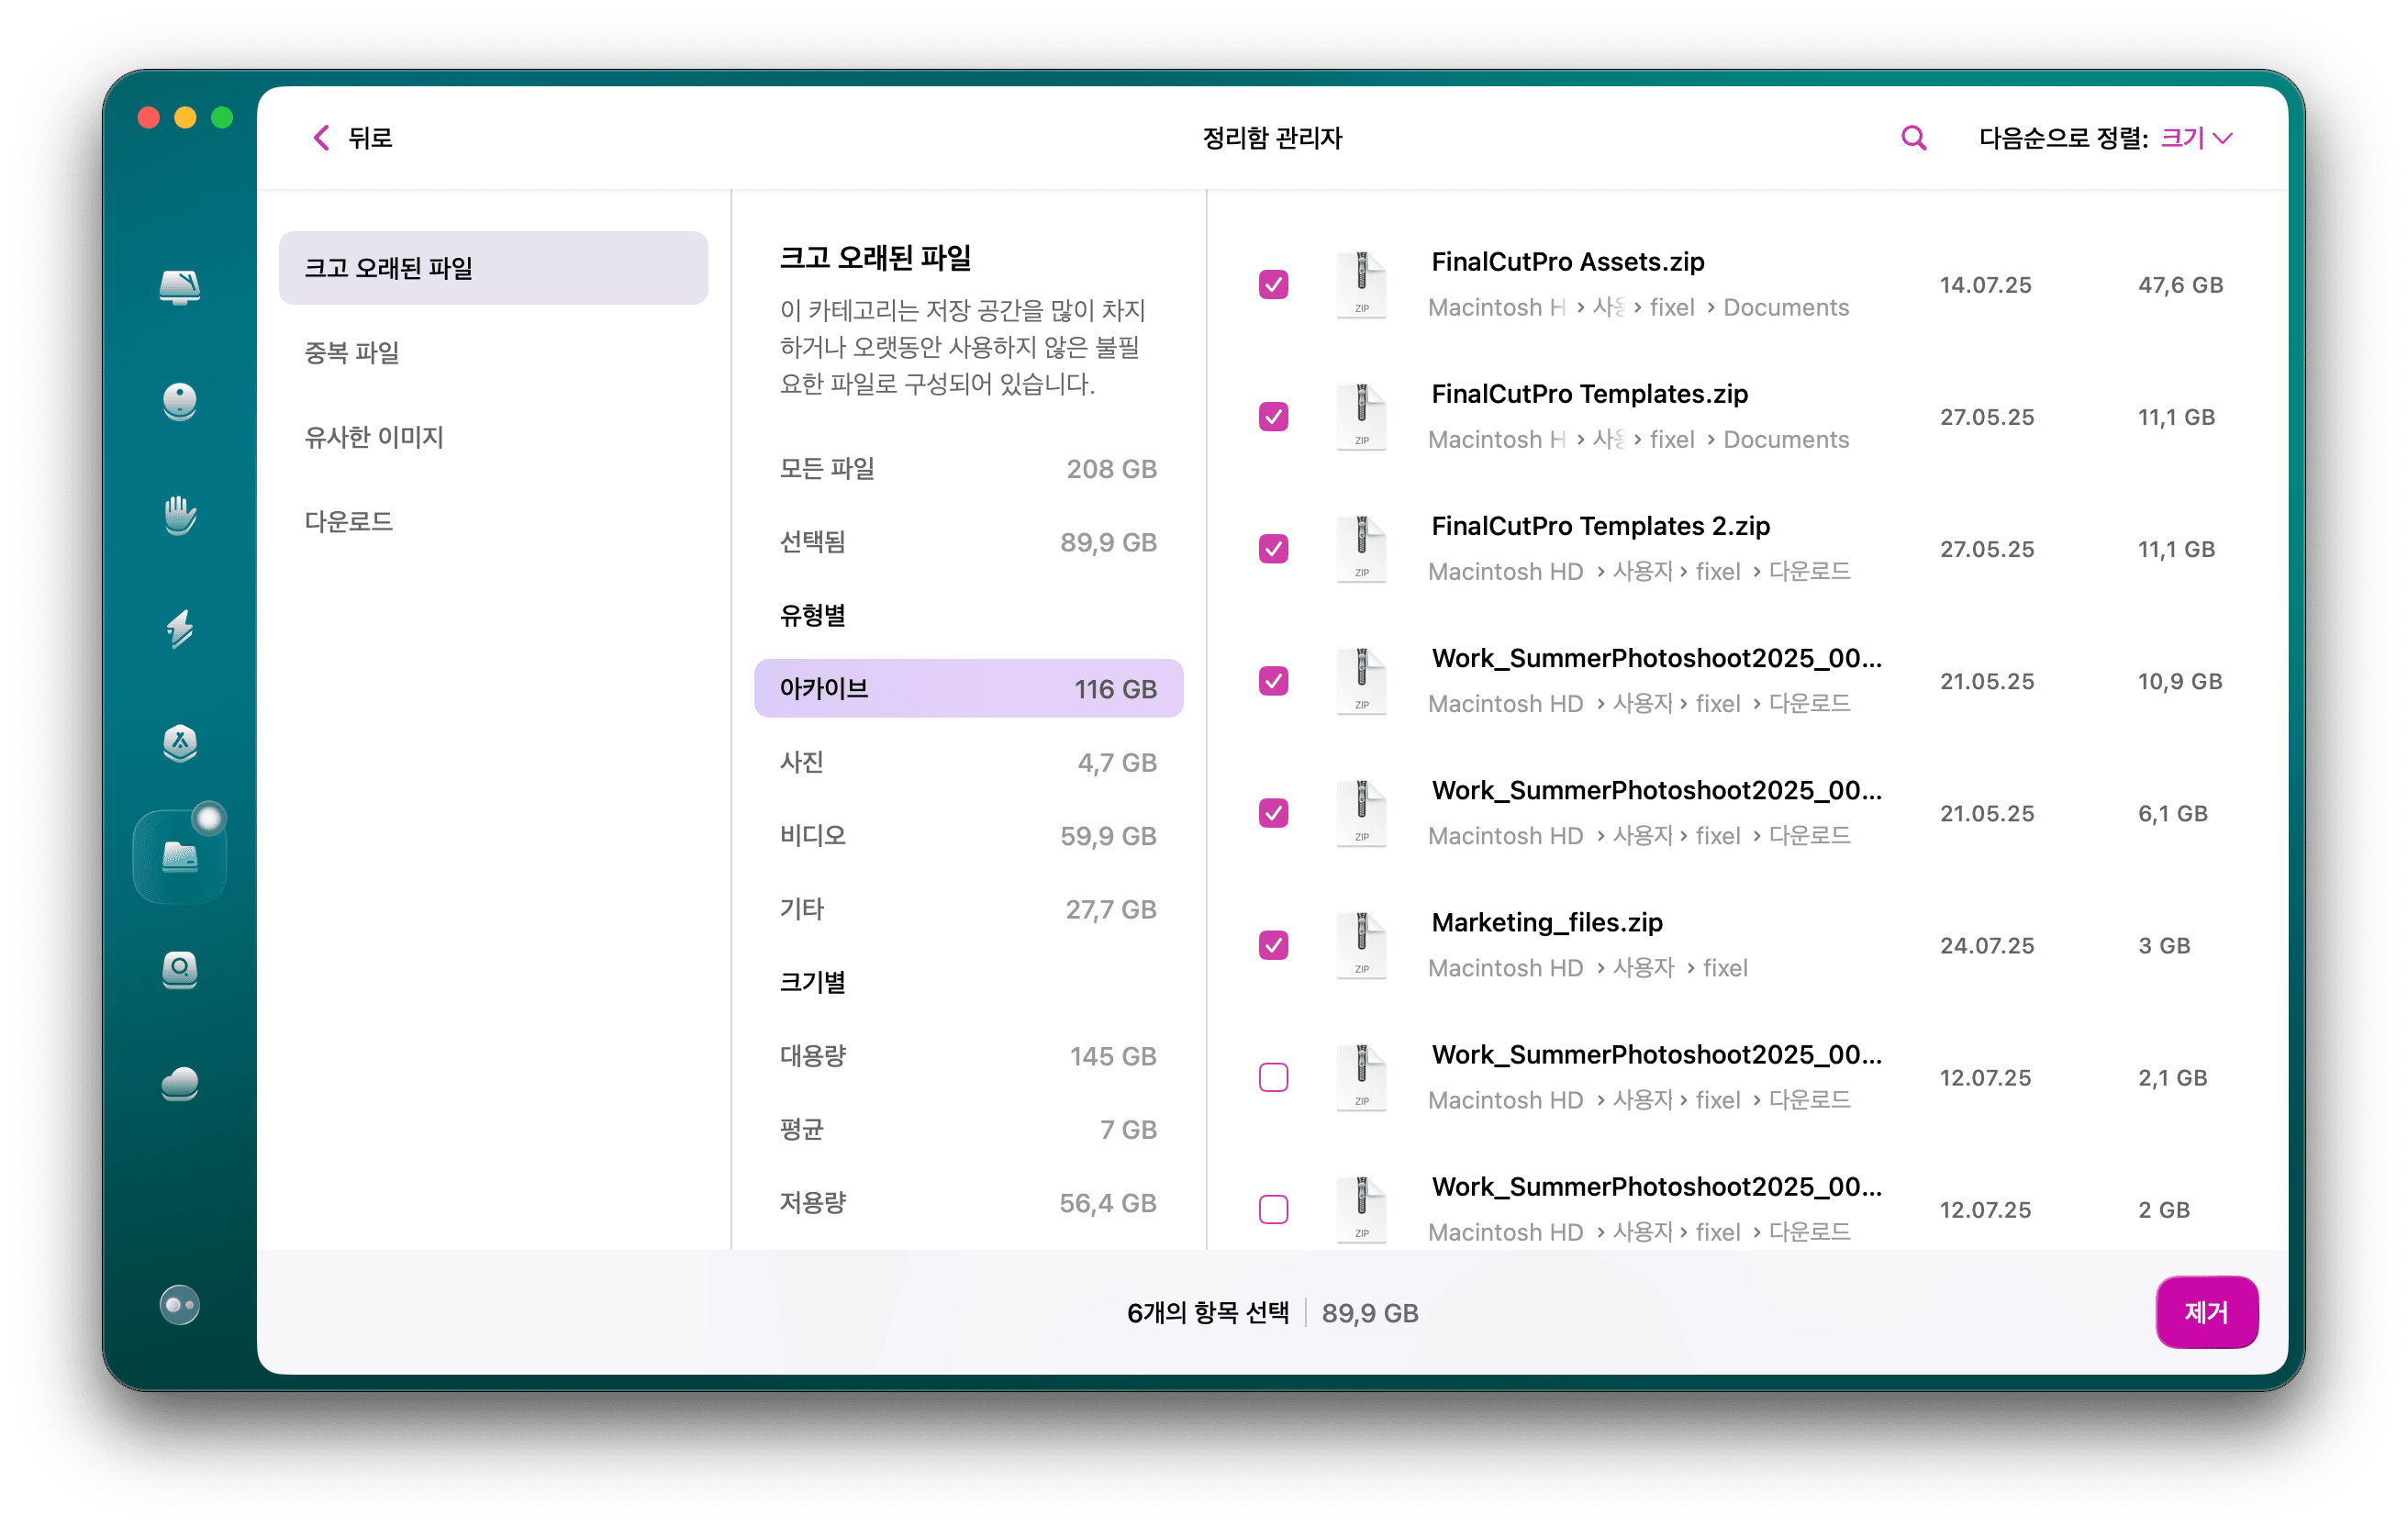Switch to the 중복 파일 category
Screen dimensions: 2408x1527
[x=352, y=352]
